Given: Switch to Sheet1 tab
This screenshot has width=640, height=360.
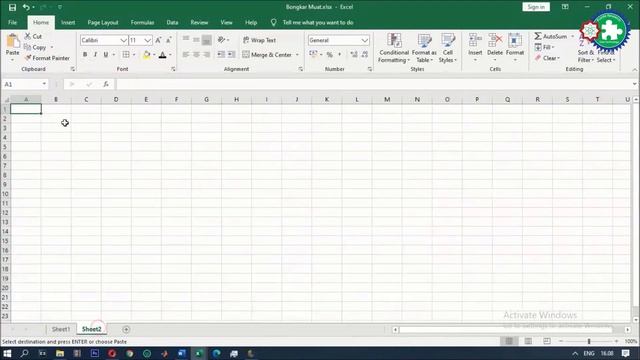Looking at the screenshot, I should [x=61, y=329].
